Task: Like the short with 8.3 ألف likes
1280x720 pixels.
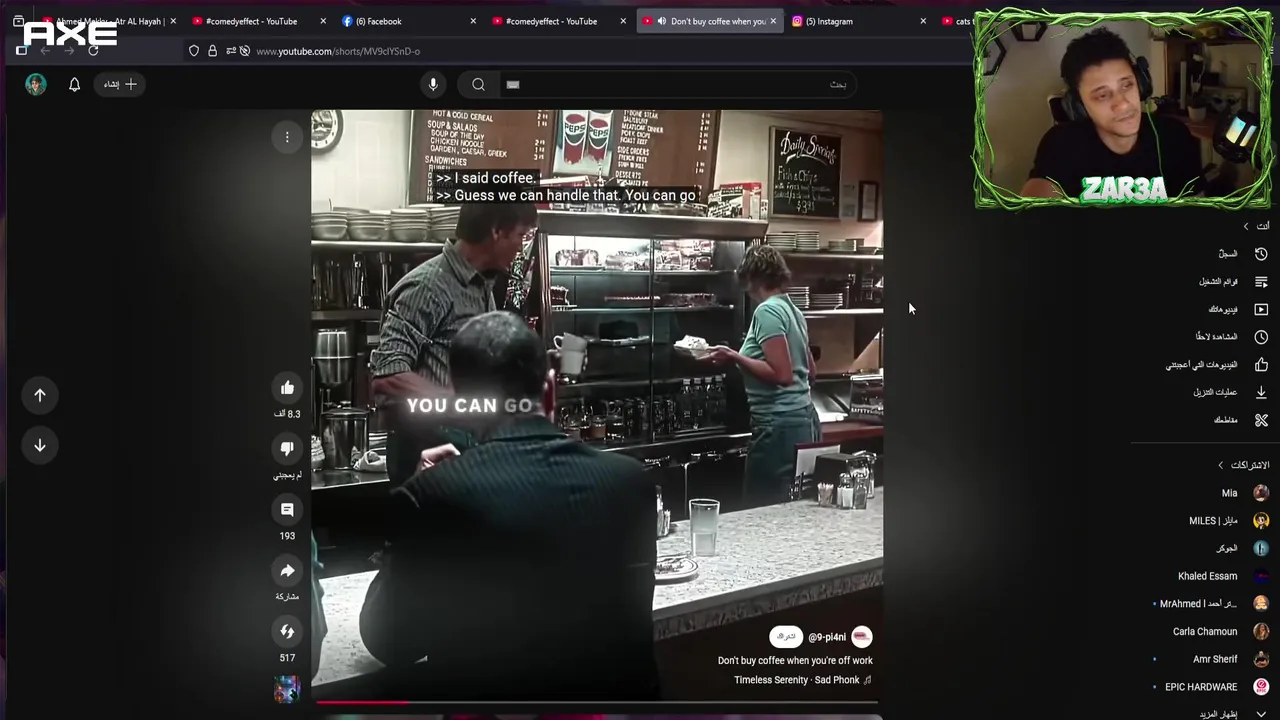Action: [x=287, y=388]
